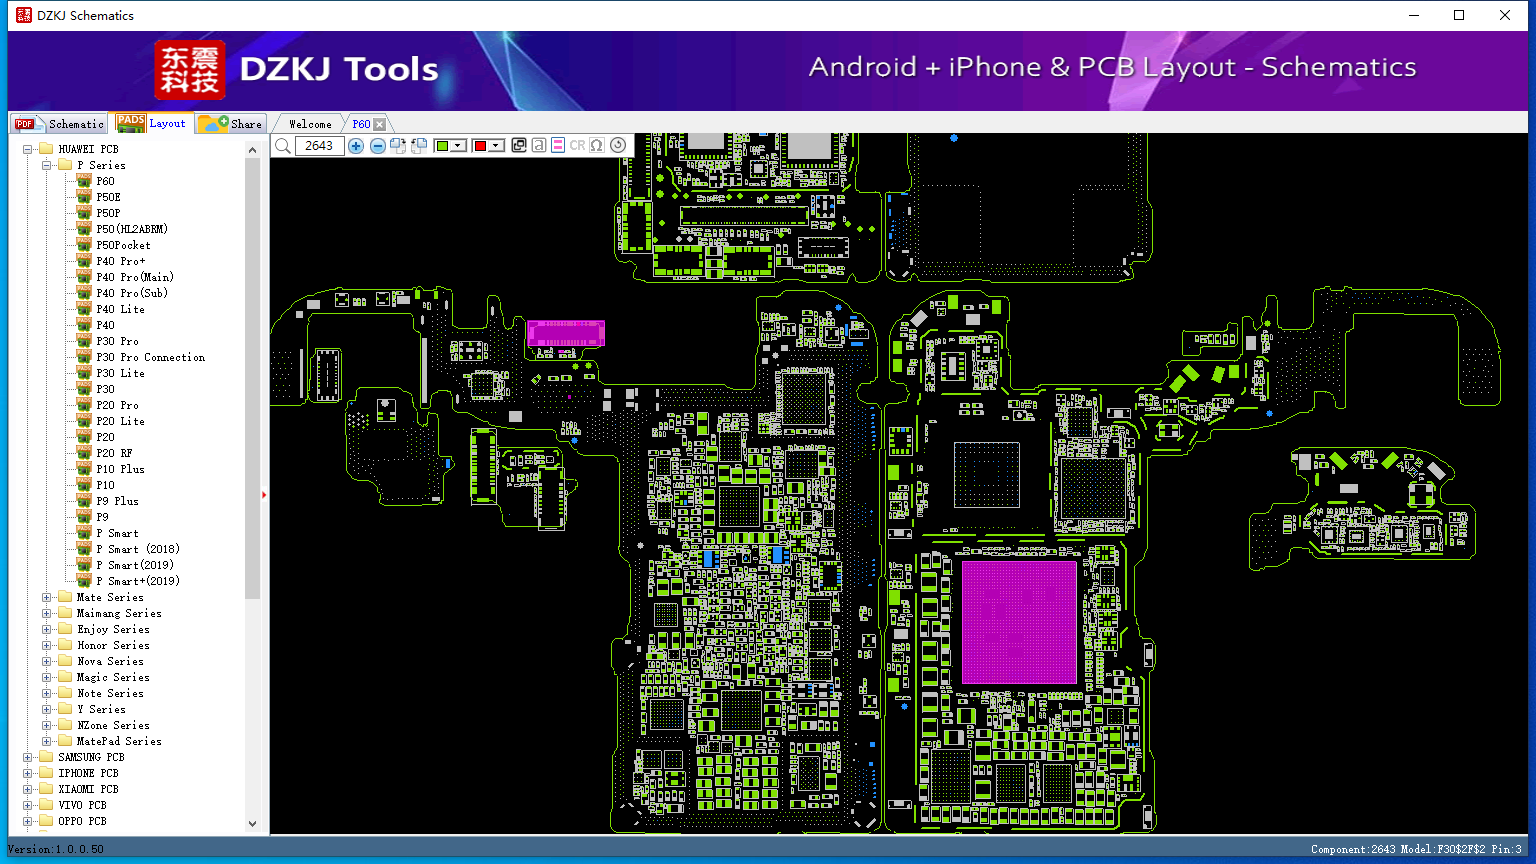This screenshot has height=864, width=1536.
Task: Expand the VIVO PCB node
Action: pos(28,805)
